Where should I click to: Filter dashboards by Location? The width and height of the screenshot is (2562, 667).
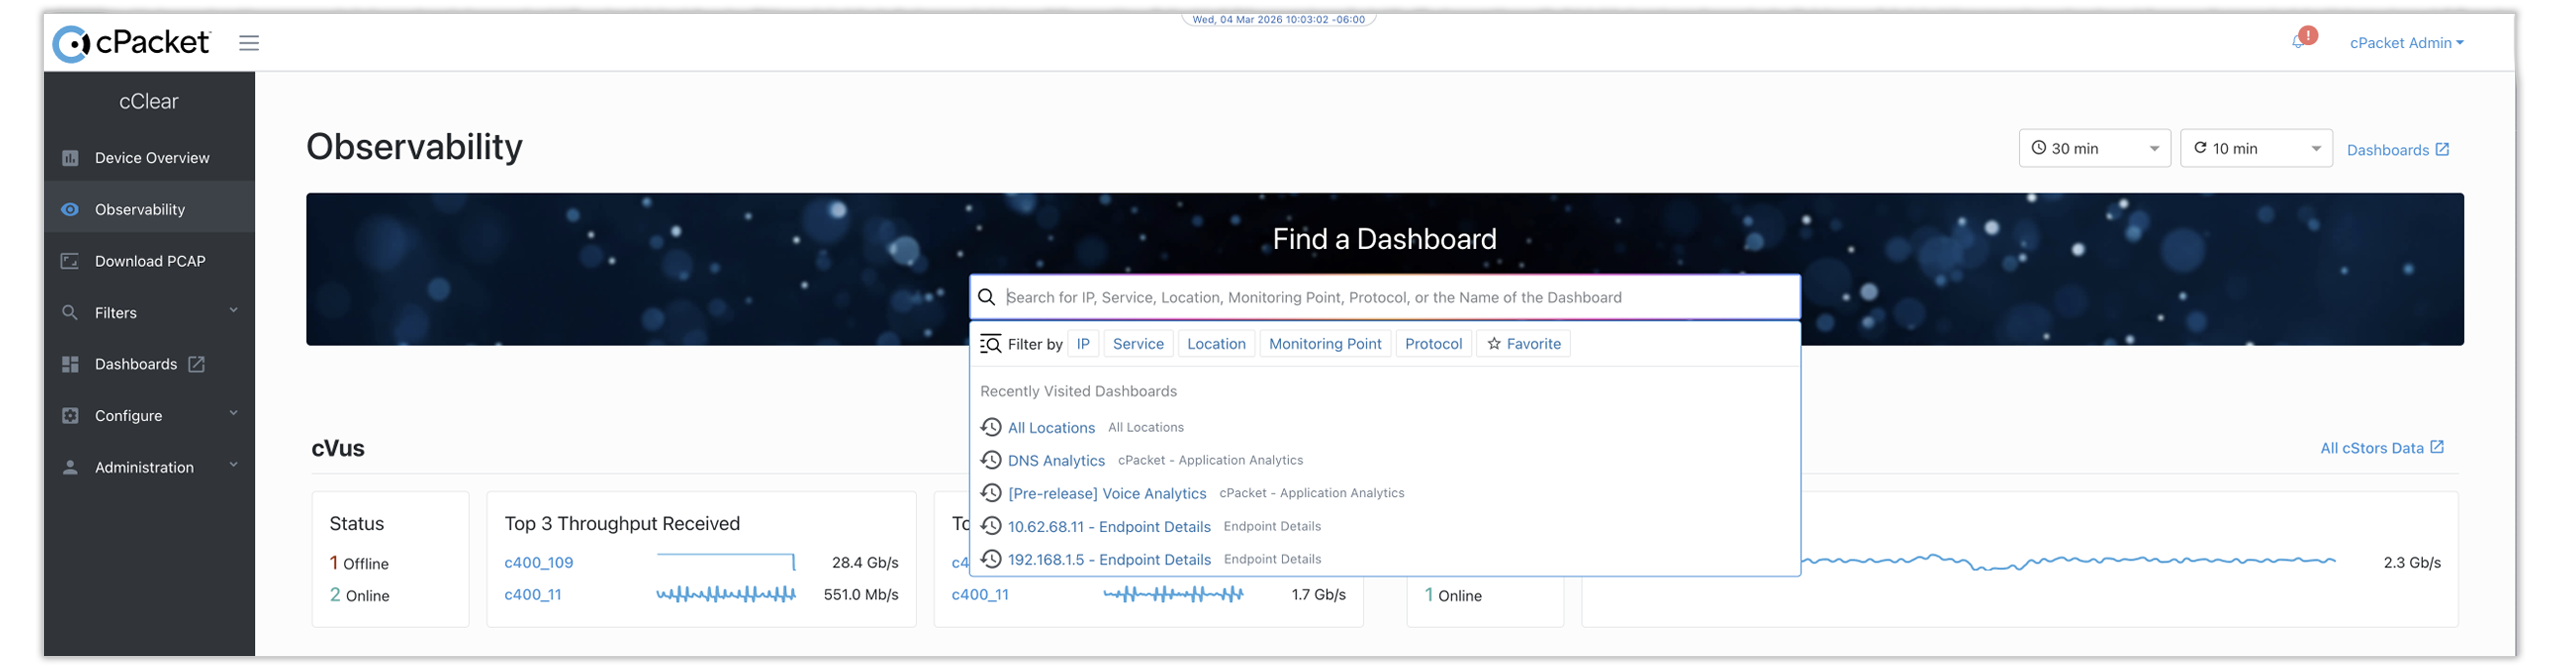pos(1216,345)
